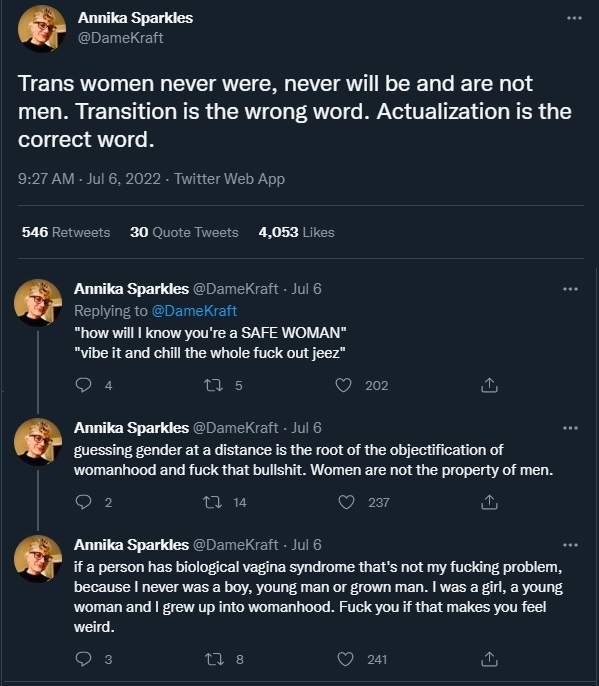This screenshot has height=686, width=599.
Task: Like the reply that has 202 likes
Action: (x=343, y=385)
